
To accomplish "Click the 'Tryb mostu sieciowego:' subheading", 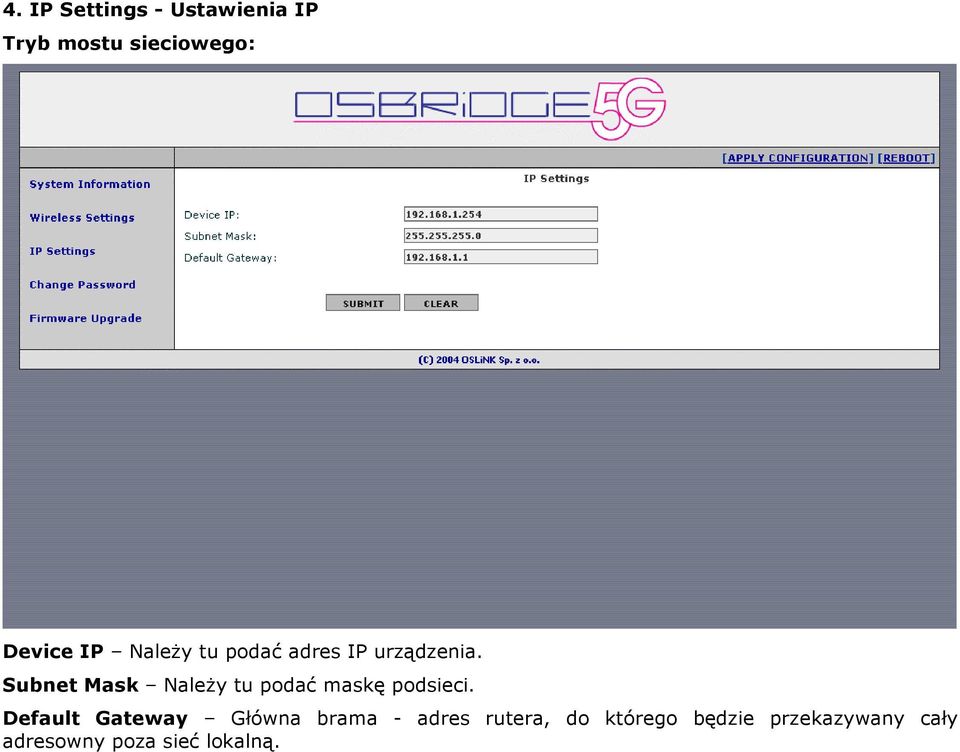I will (x=129, y=43).
